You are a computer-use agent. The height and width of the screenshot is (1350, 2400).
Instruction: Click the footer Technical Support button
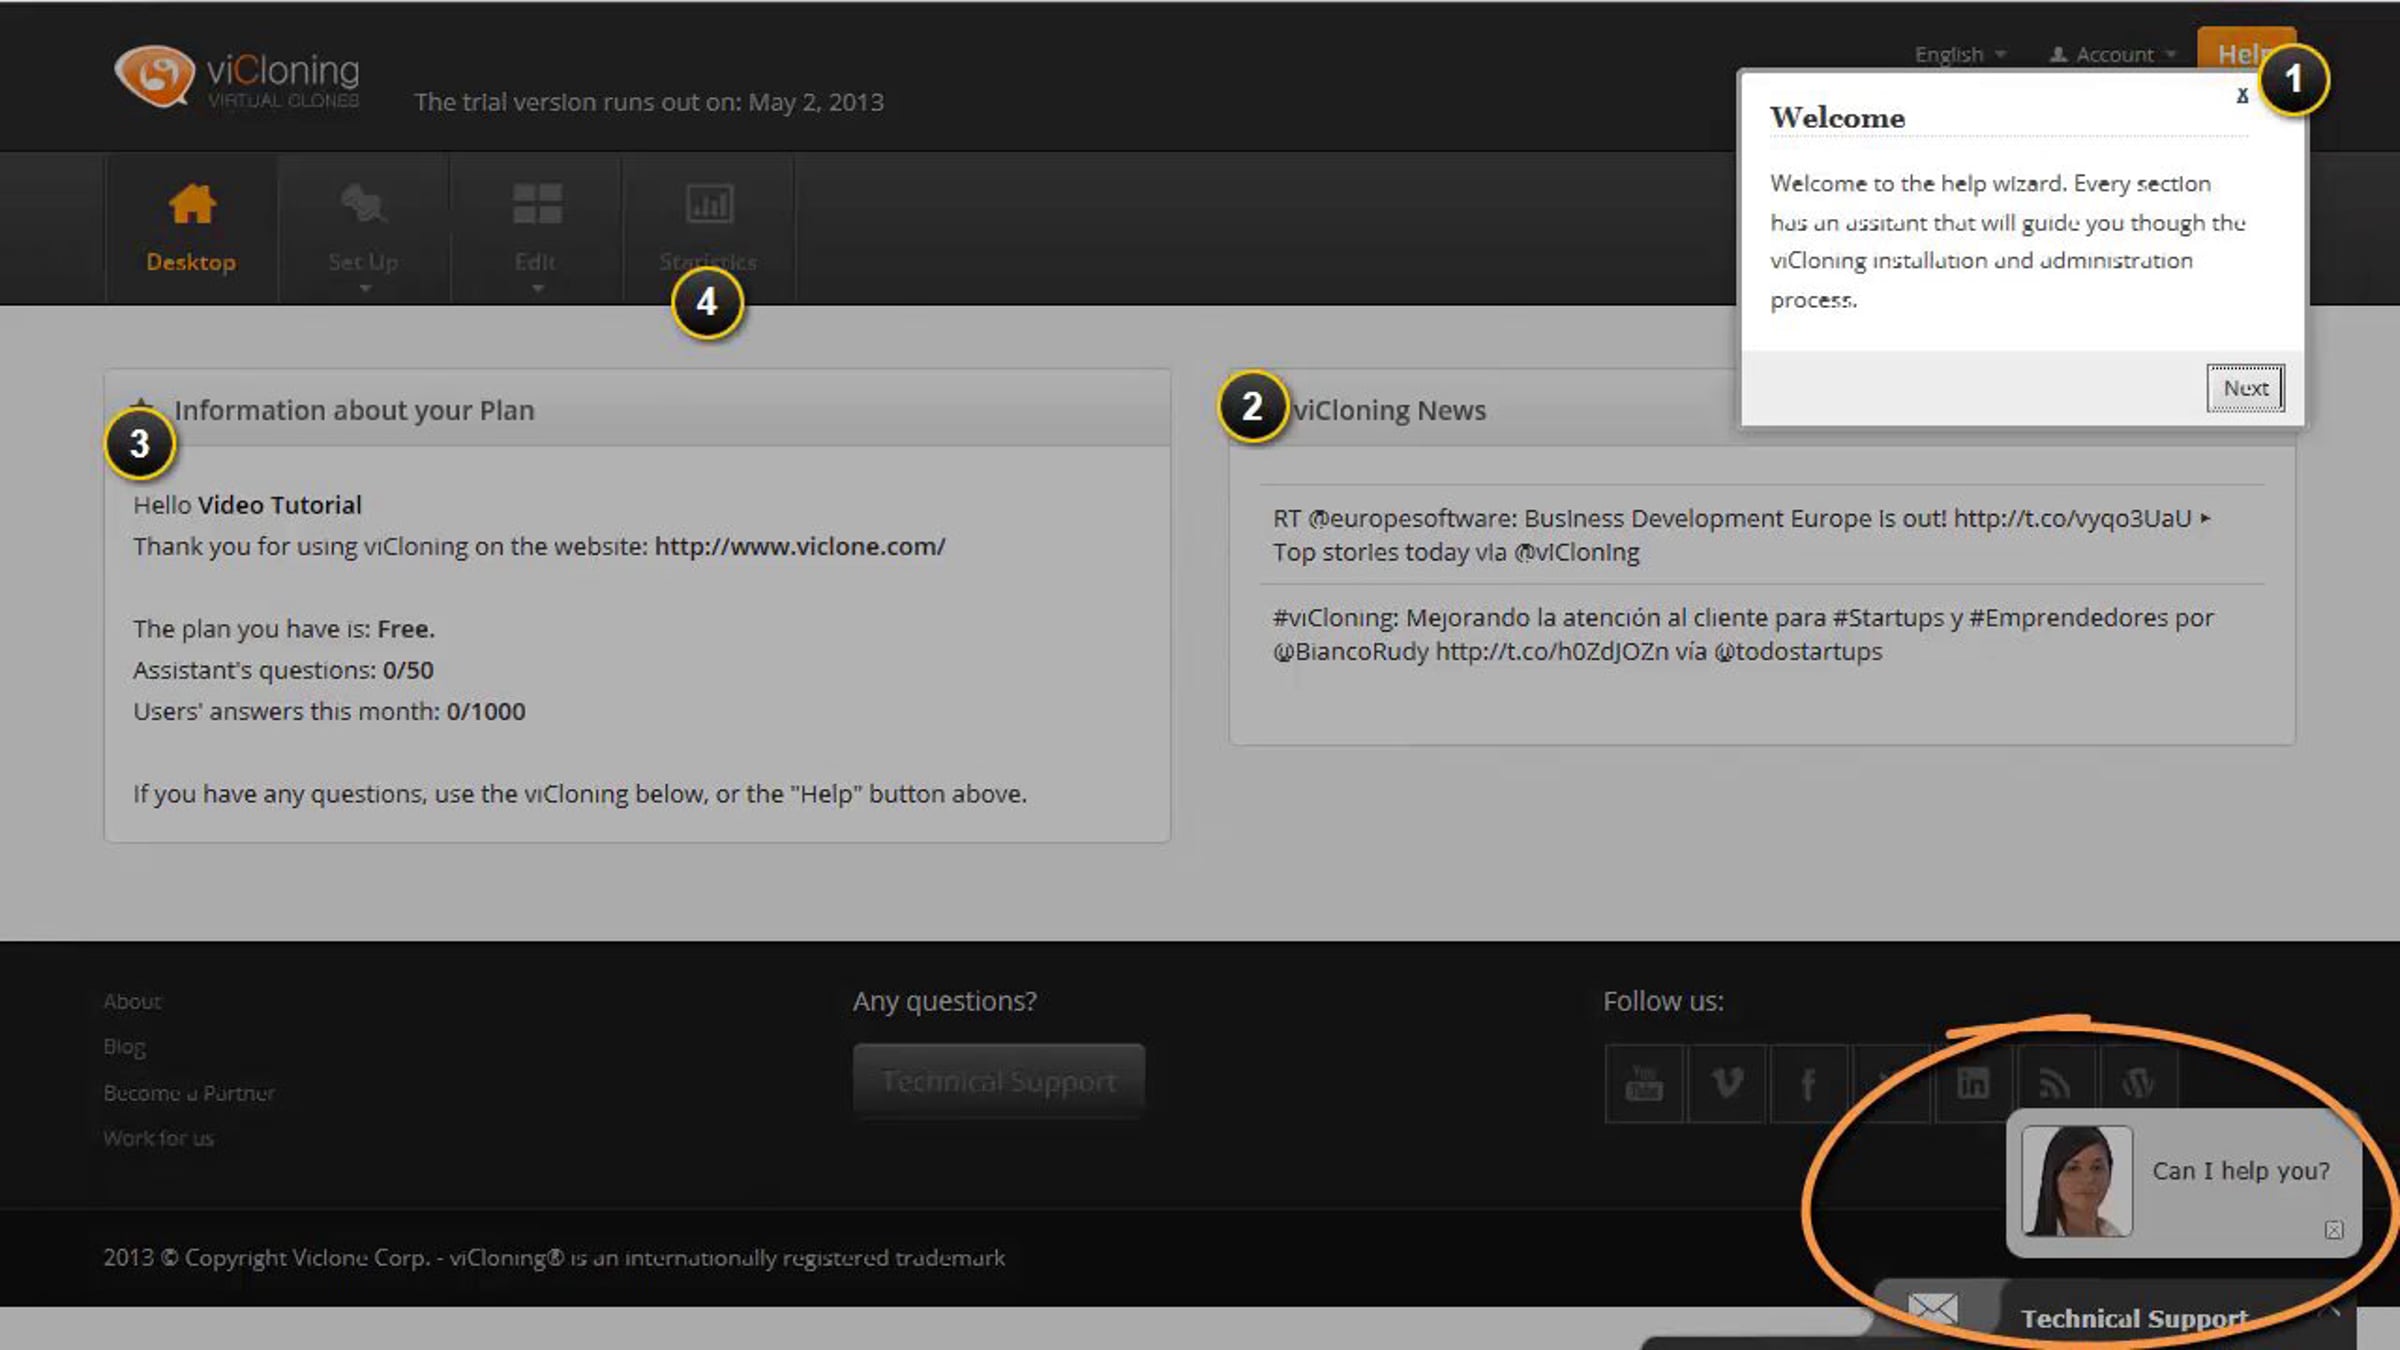coord(998,1082)
